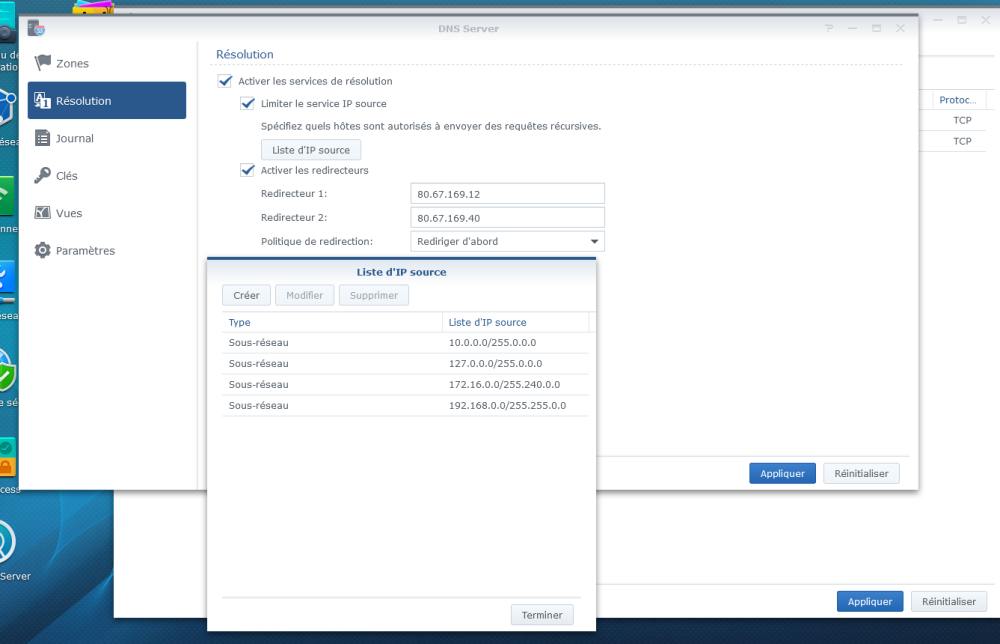Click the DNS Server app icon in title bar

click(x=36, y=28)
